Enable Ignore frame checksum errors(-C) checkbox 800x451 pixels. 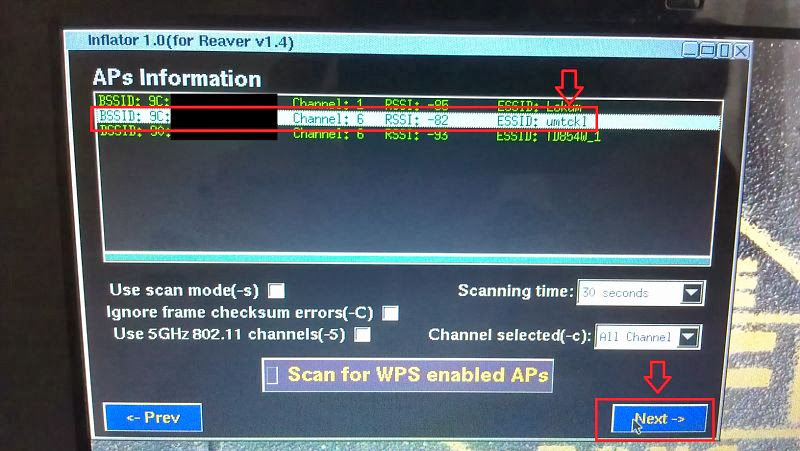point(390,313)
